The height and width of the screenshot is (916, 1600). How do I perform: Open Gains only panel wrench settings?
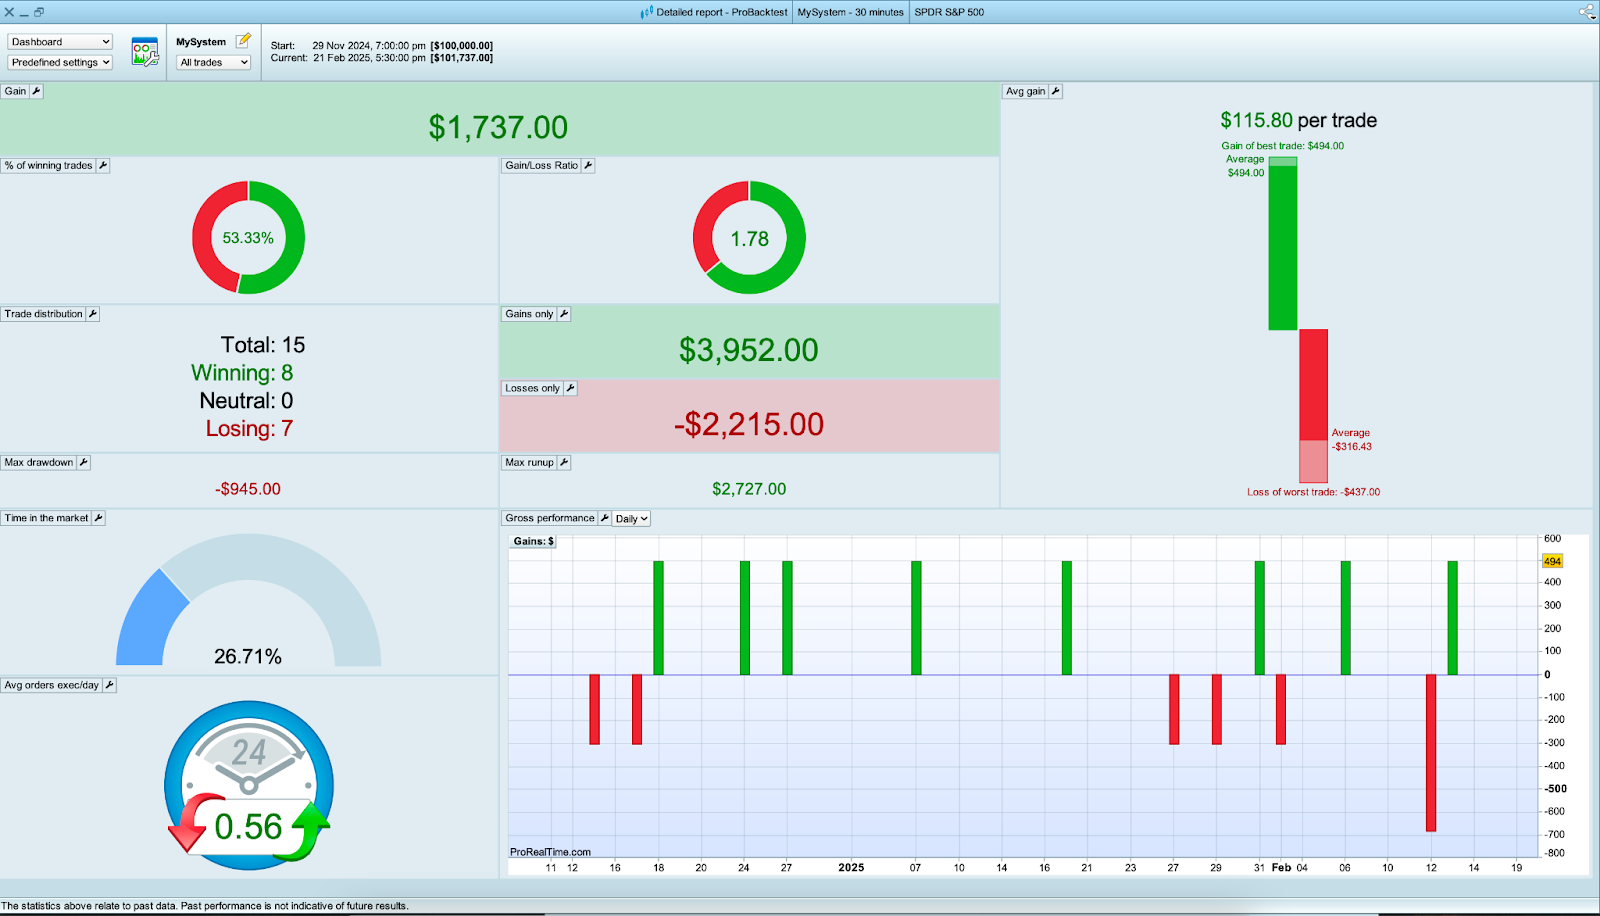click(564, 314)
